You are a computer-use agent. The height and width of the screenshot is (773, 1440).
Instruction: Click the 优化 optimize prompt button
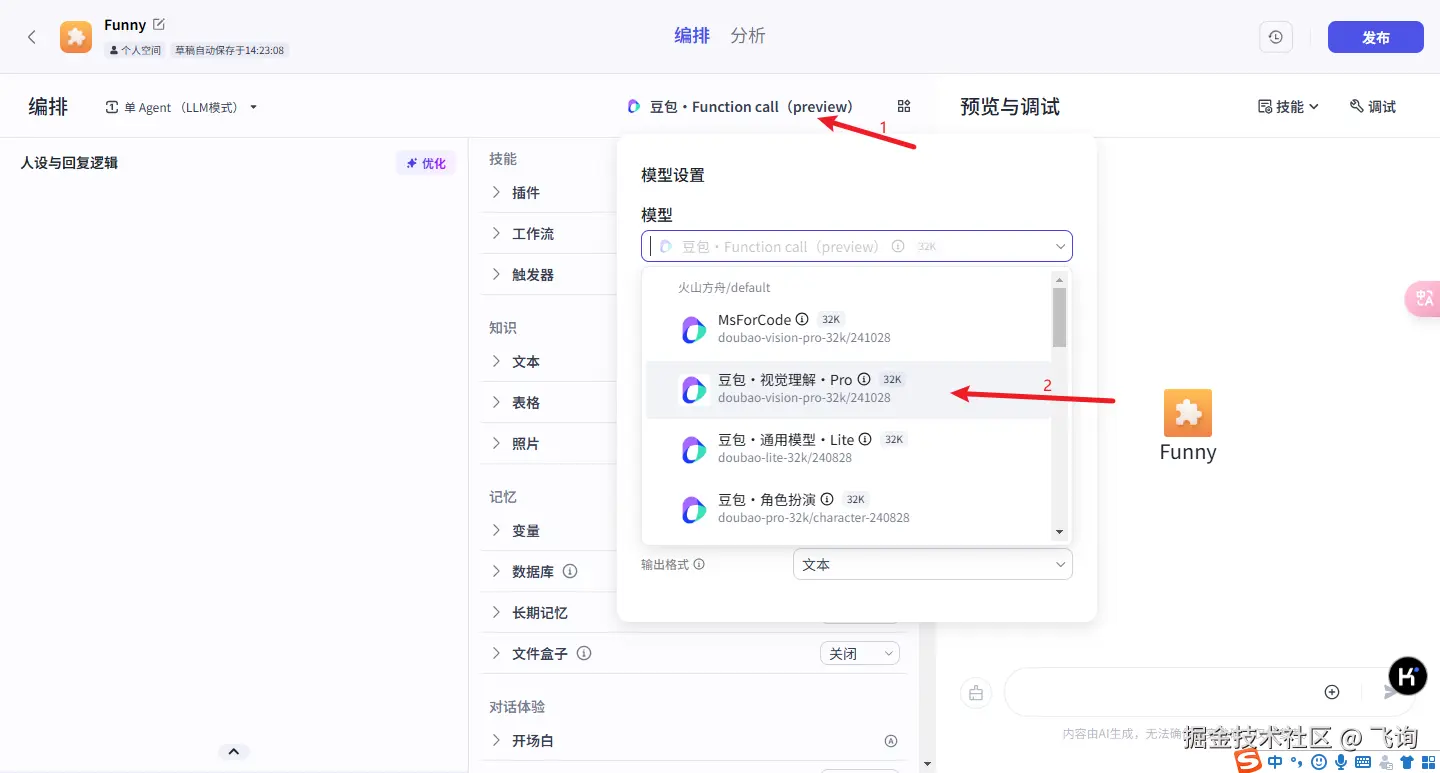(426, 163)
